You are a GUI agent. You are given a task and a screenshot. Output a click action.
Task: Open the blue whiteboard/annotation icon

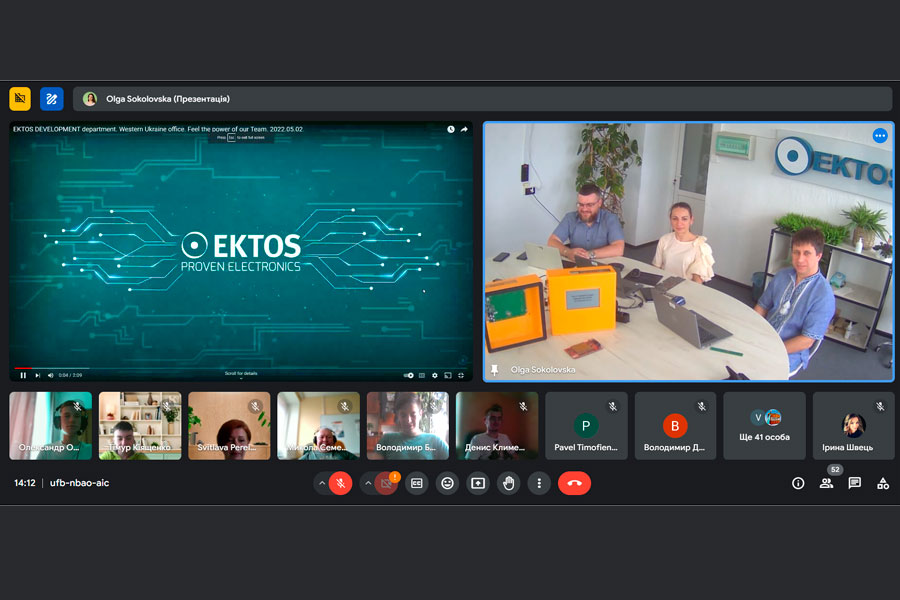[52, 99]
